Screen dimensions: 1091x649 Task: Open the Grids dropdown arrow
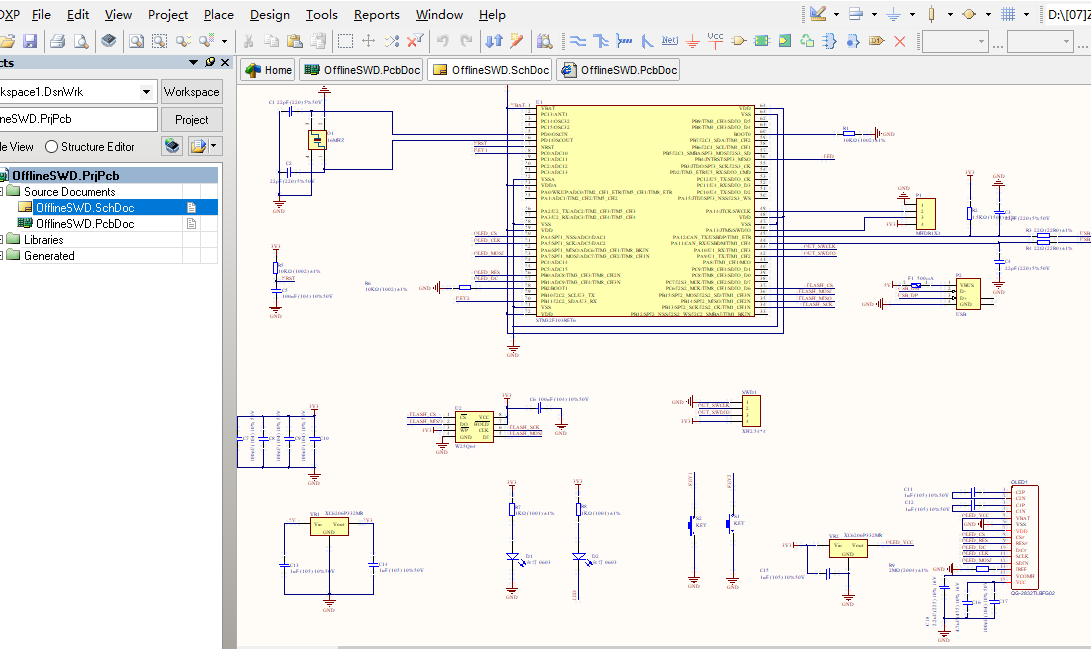tap(1026, 14)
